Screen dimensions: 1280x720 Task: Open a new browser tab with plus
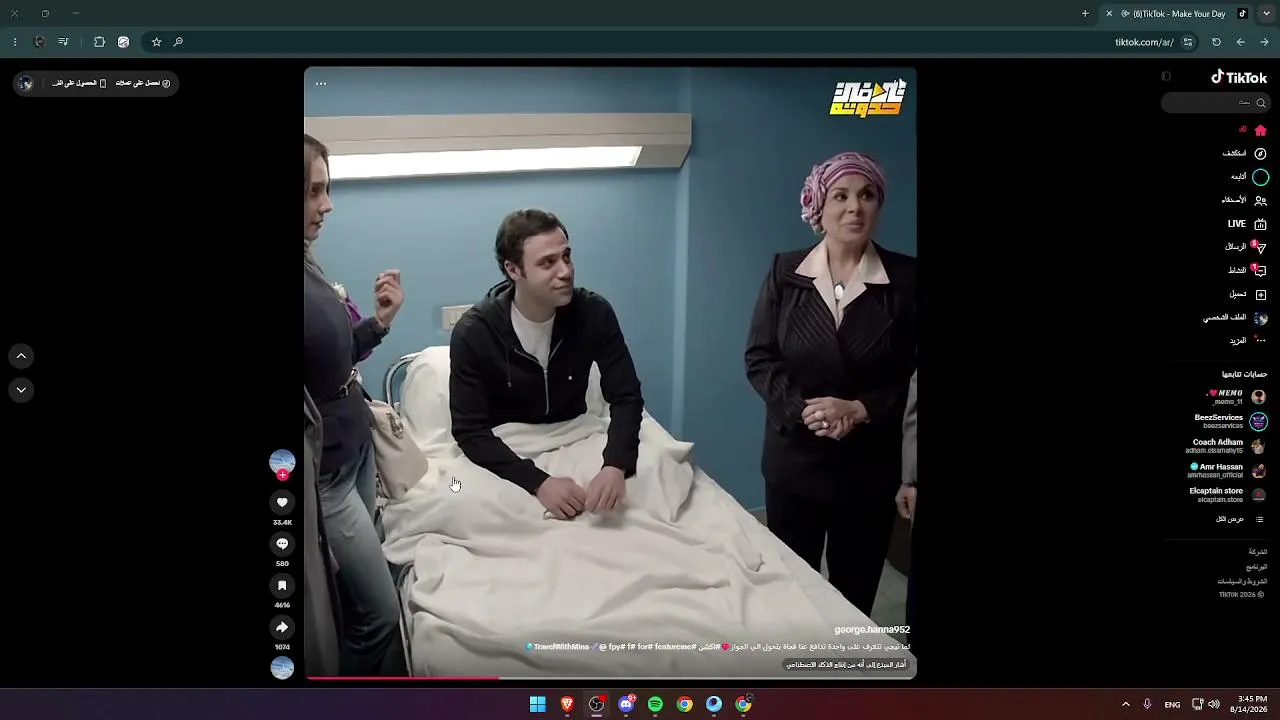(1085, 14)
